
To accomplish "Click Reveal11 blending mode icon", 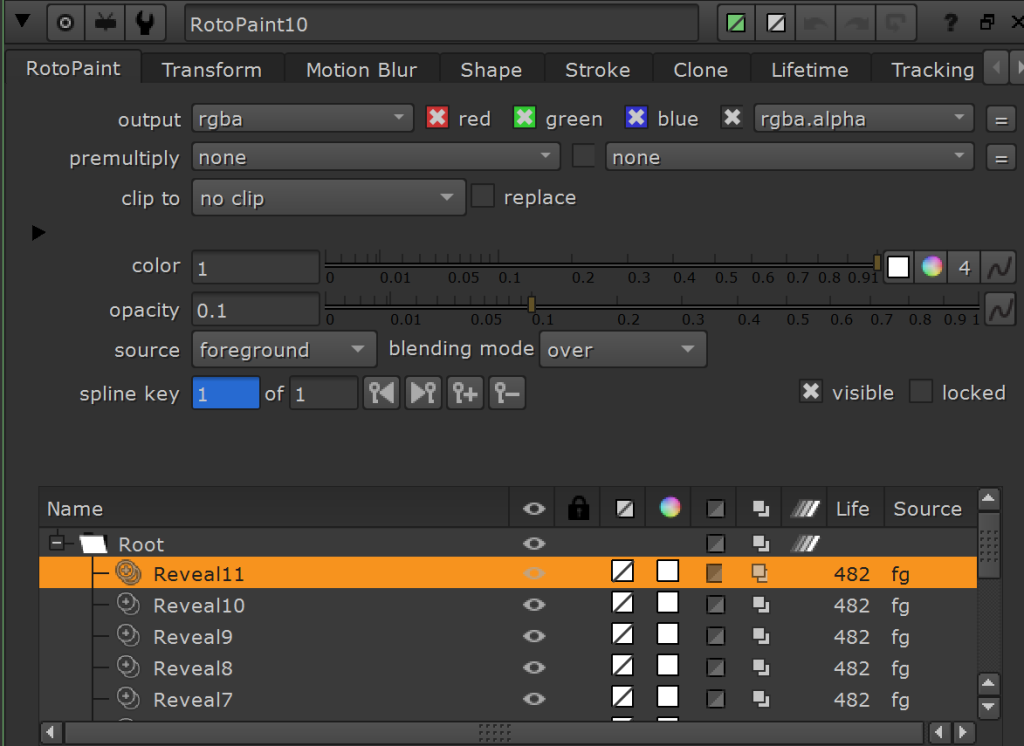I will tap(760, 573).
